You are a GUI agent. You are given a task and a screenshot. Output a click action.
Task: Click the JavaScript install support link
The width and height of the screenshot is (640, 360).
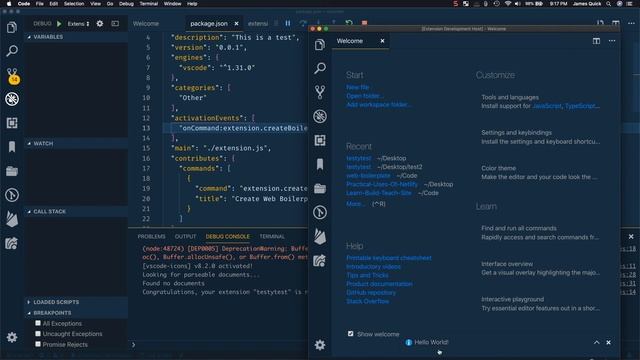547,106
